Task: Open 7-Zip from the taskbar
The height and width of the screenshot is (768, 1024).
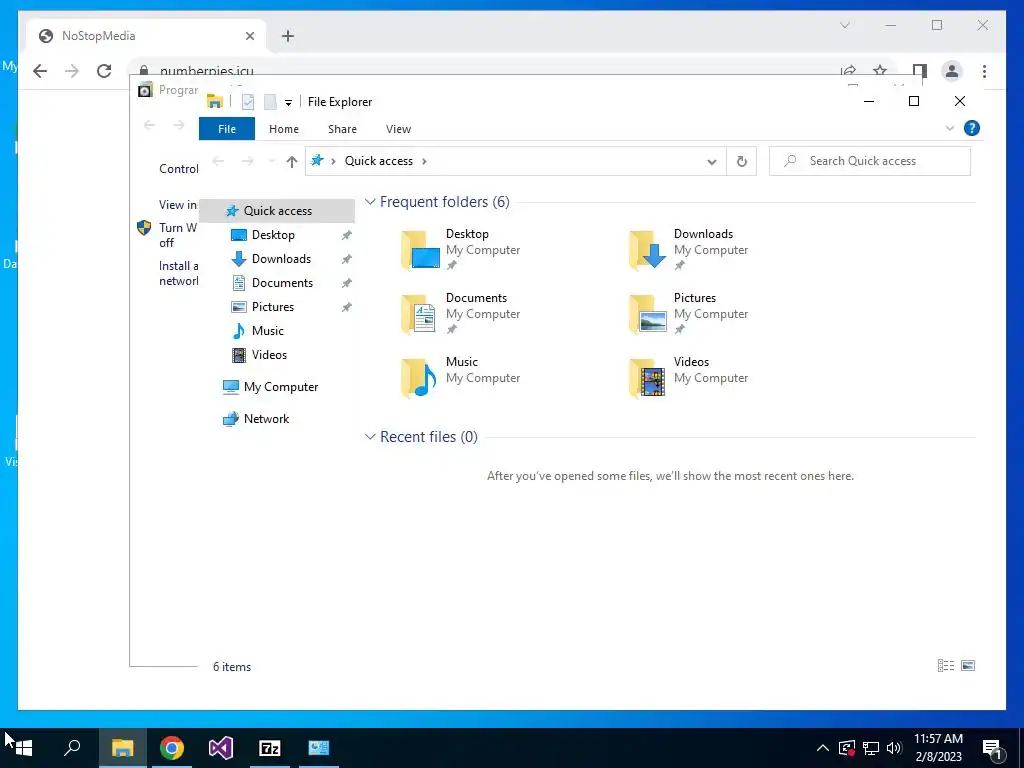Action: 269,748
